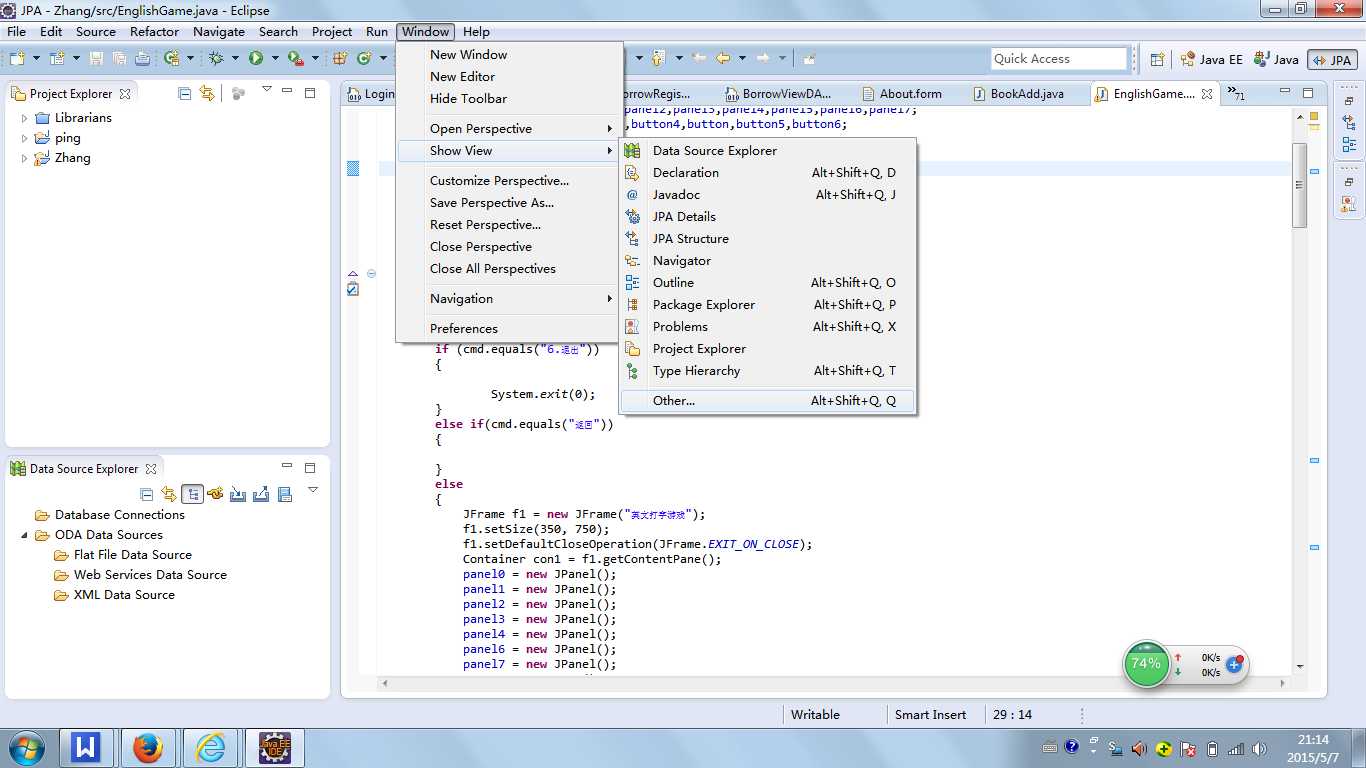
Task: Select Outline in the Show View submenu
Action: (x=767, y=283)
